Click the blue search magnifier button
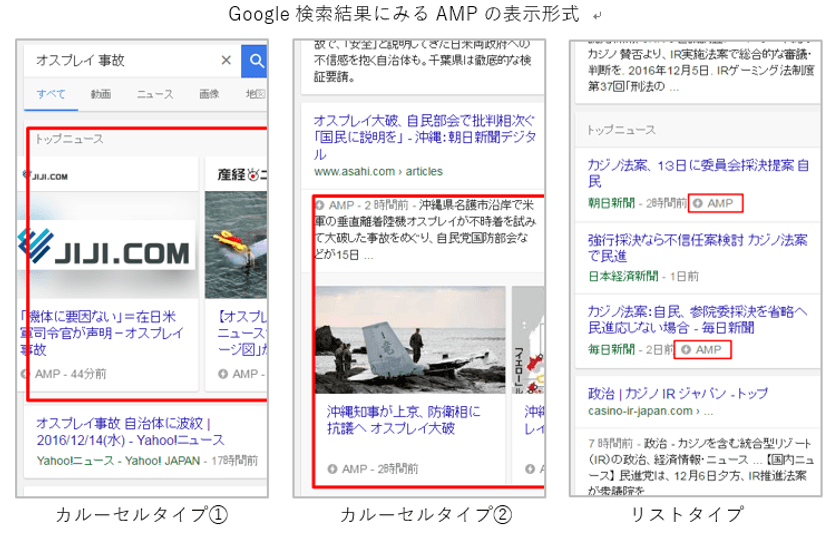Viewport: 840px width, 534px height. [x=254, y=61]
